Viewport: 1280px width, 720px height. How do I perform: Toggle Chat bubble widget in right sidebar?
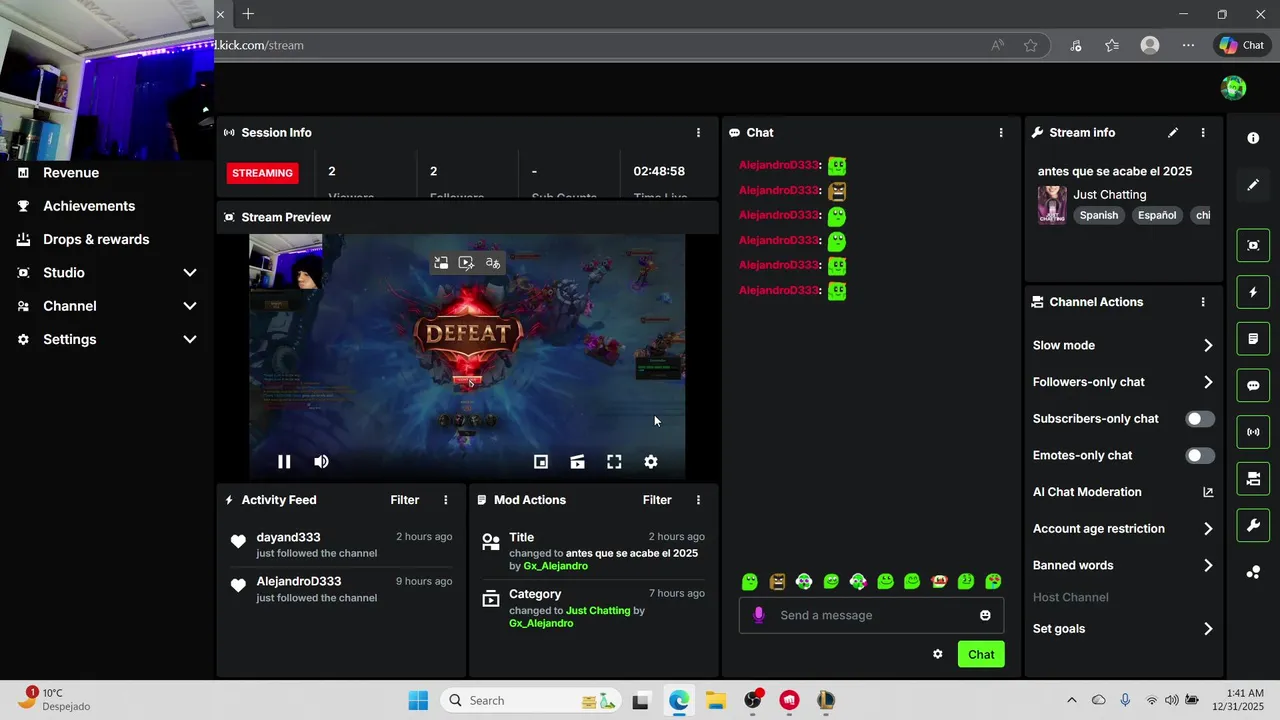tap(1253, 386)
